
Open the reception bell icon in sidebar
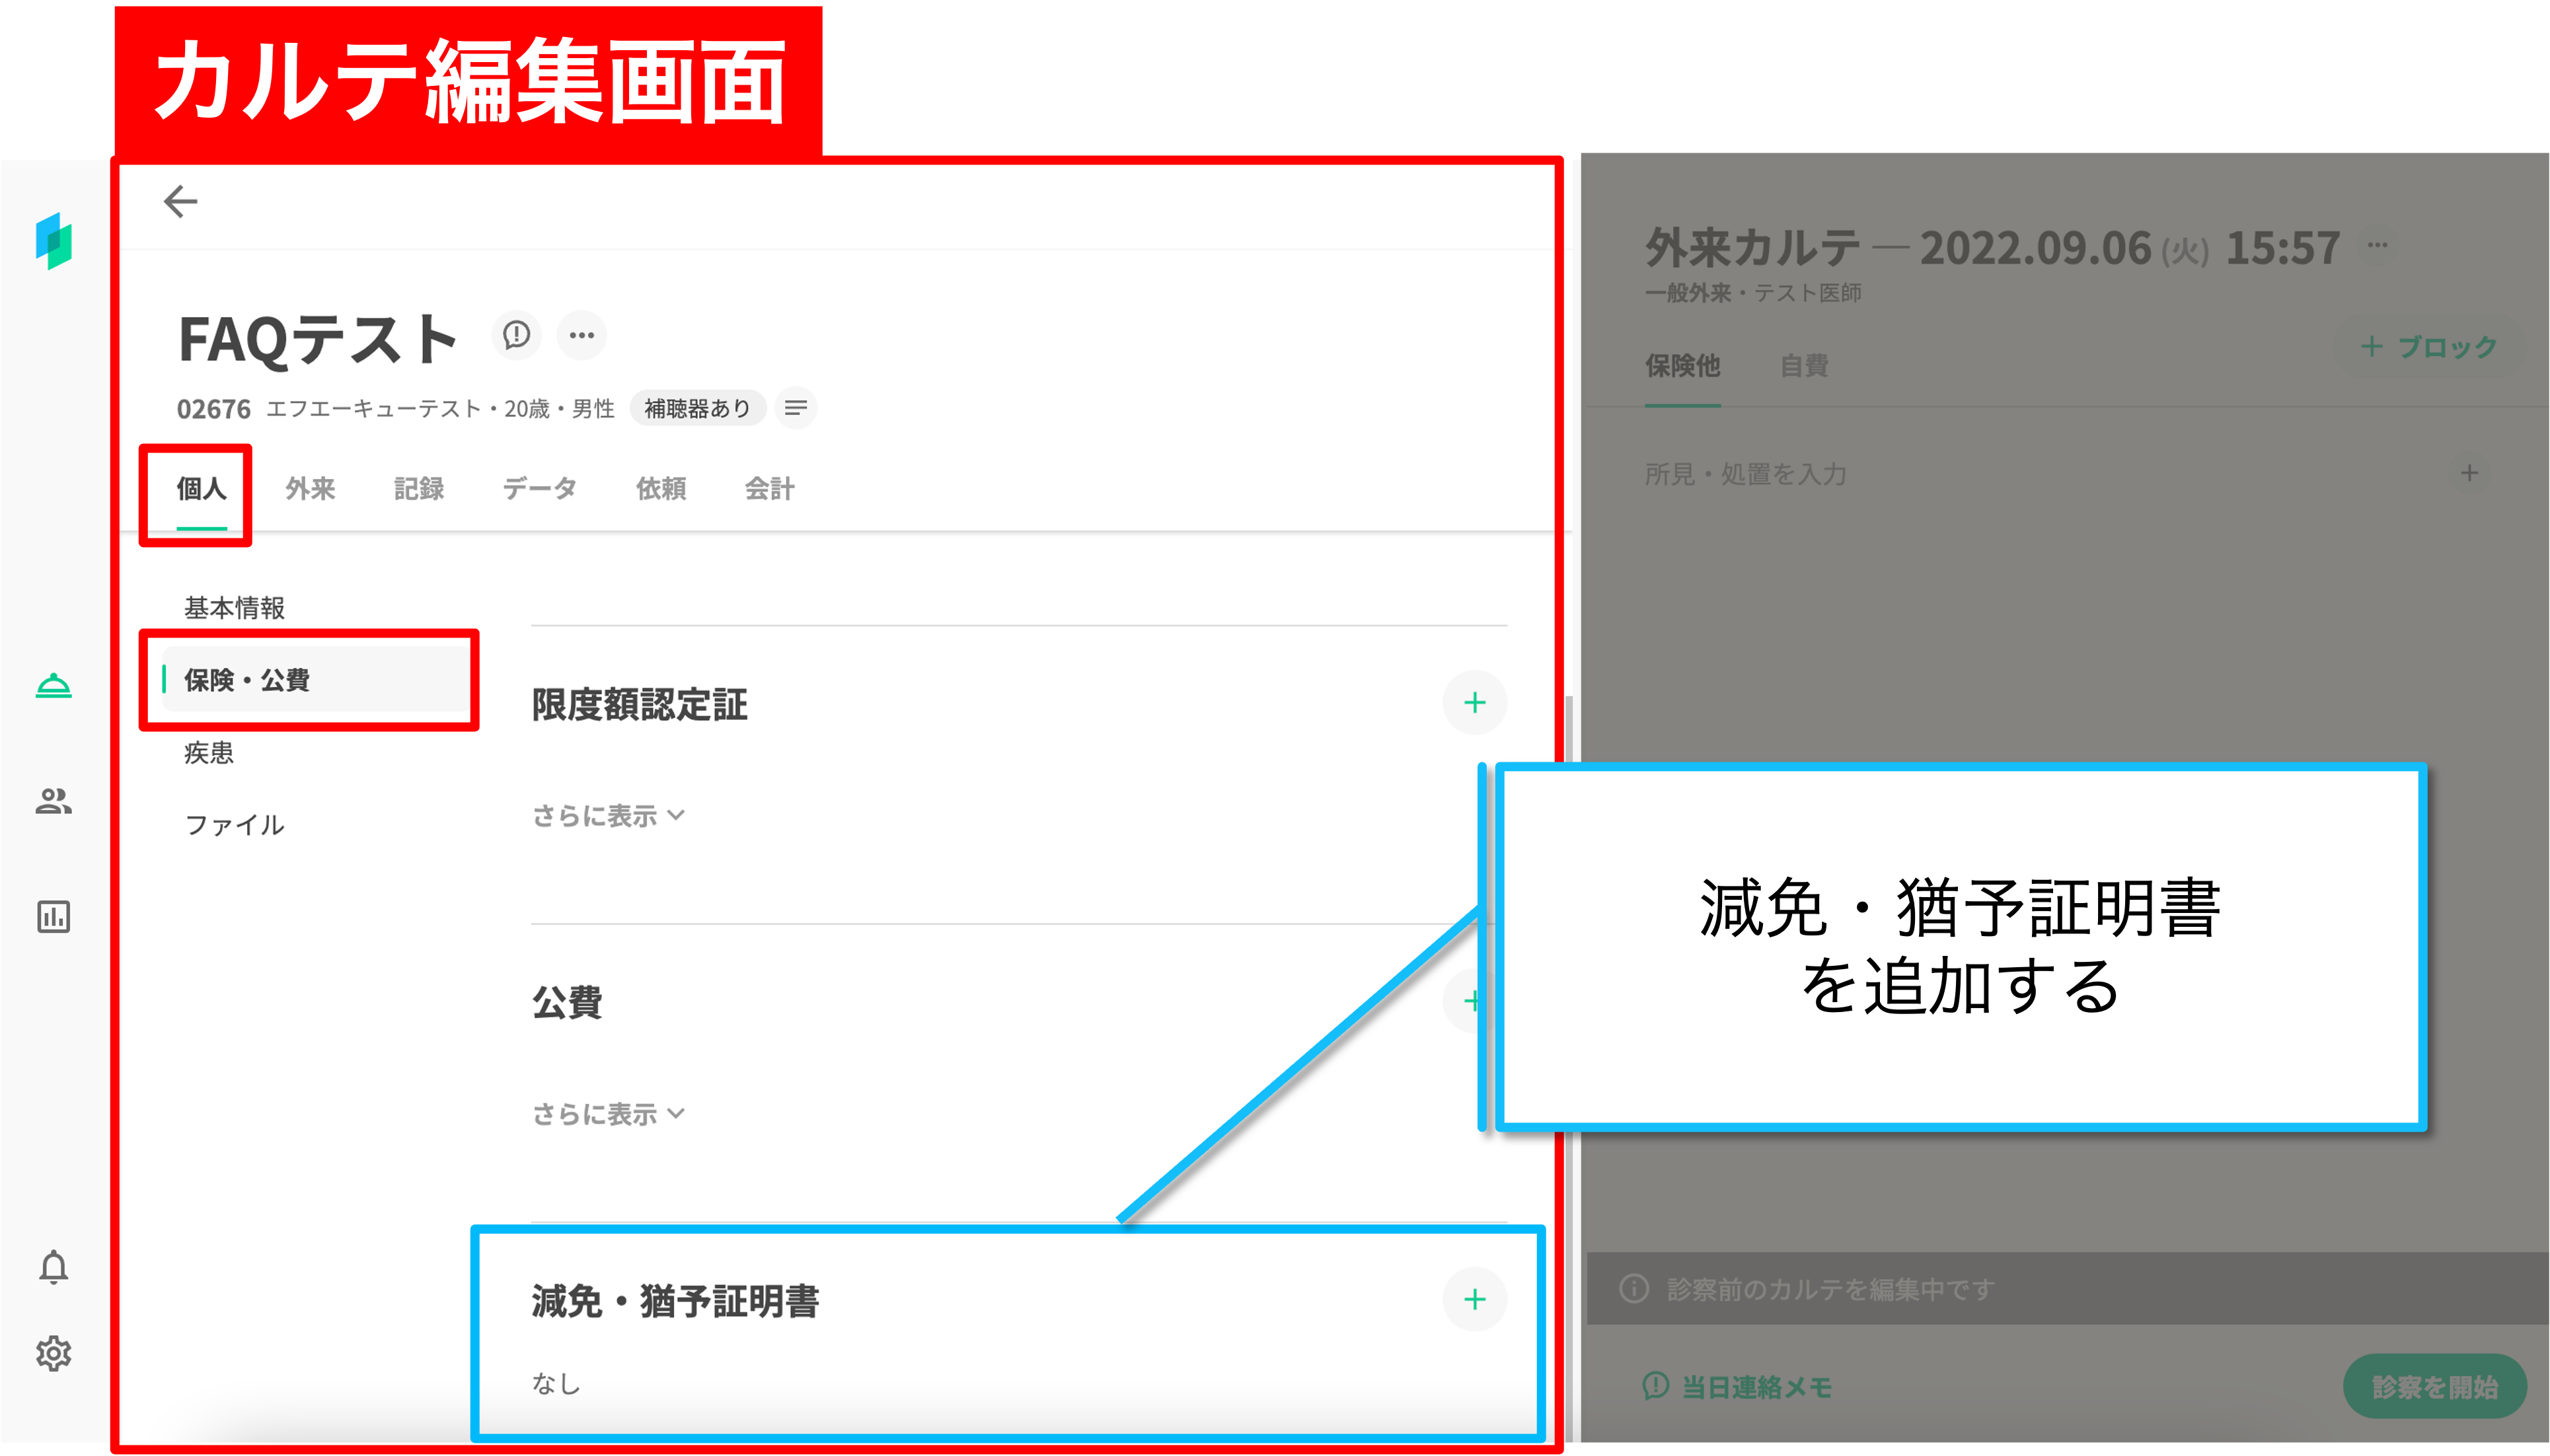pos(54,686)
